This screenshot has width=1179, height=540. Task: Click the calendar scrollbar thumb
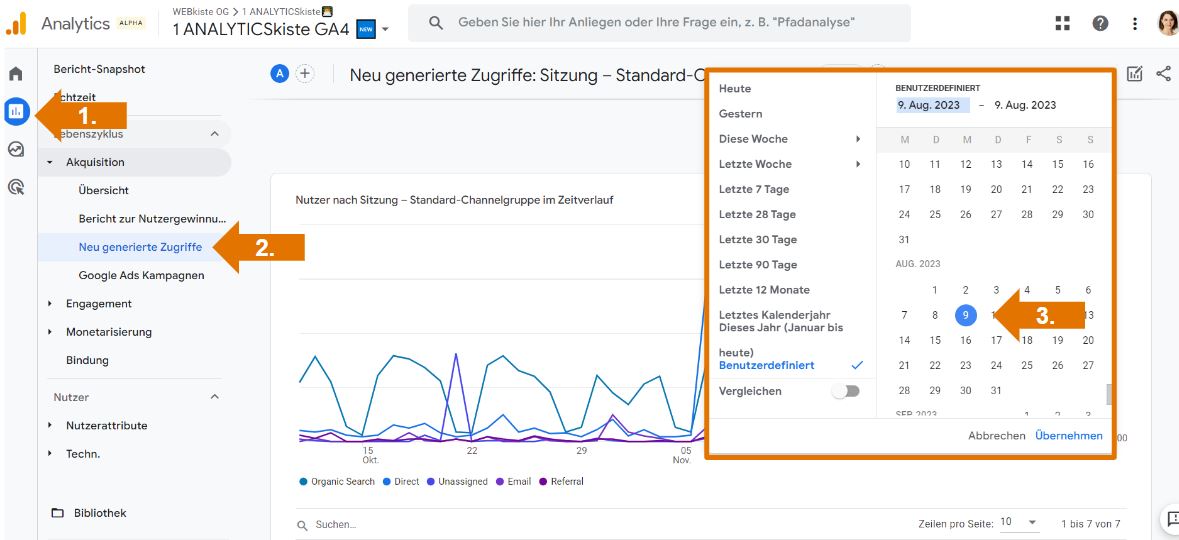point(1107,394)
